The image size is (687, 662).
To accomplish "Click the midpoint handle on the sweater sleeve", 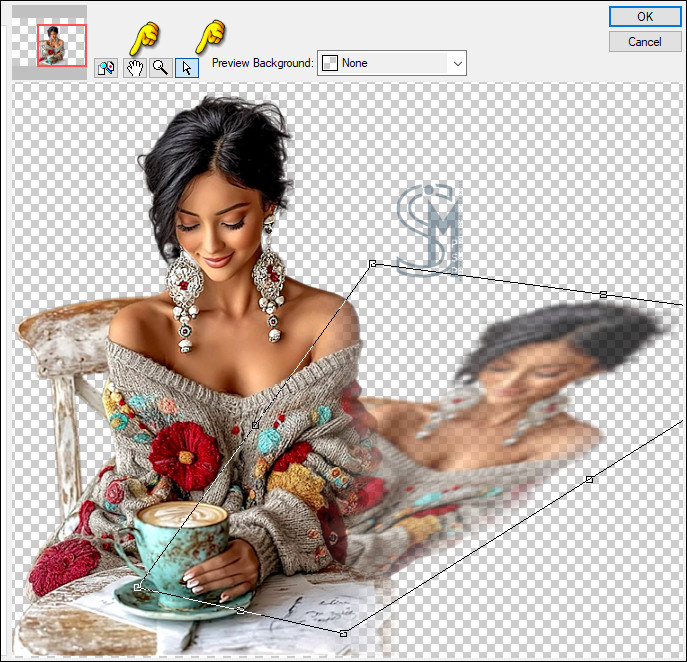I will 256,425.
